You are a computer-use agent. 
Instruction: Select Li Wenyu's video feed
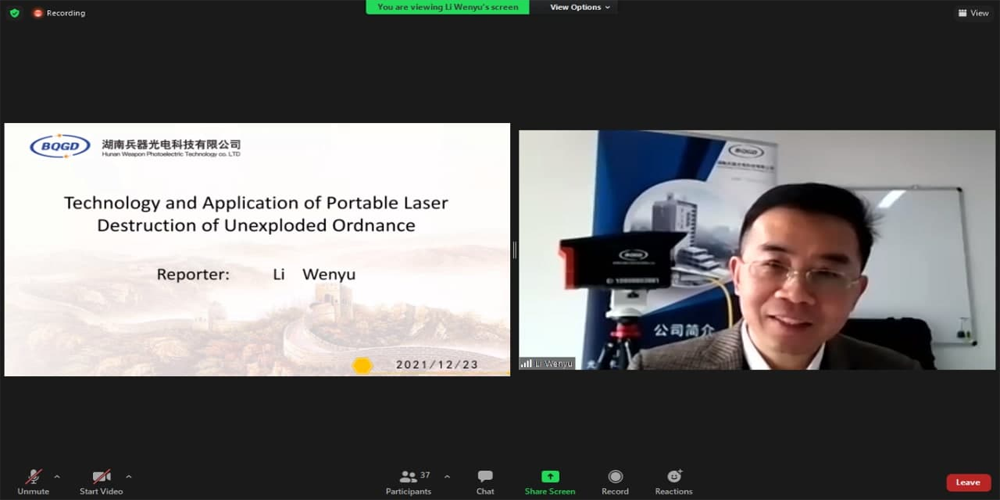tap(756, 250)
